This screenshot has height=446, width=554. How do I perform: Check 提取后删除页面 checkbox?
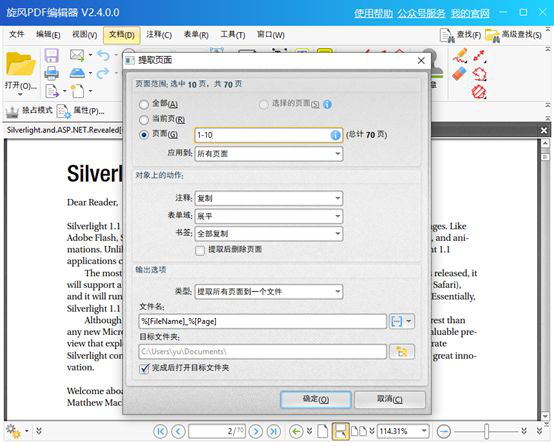200,250
